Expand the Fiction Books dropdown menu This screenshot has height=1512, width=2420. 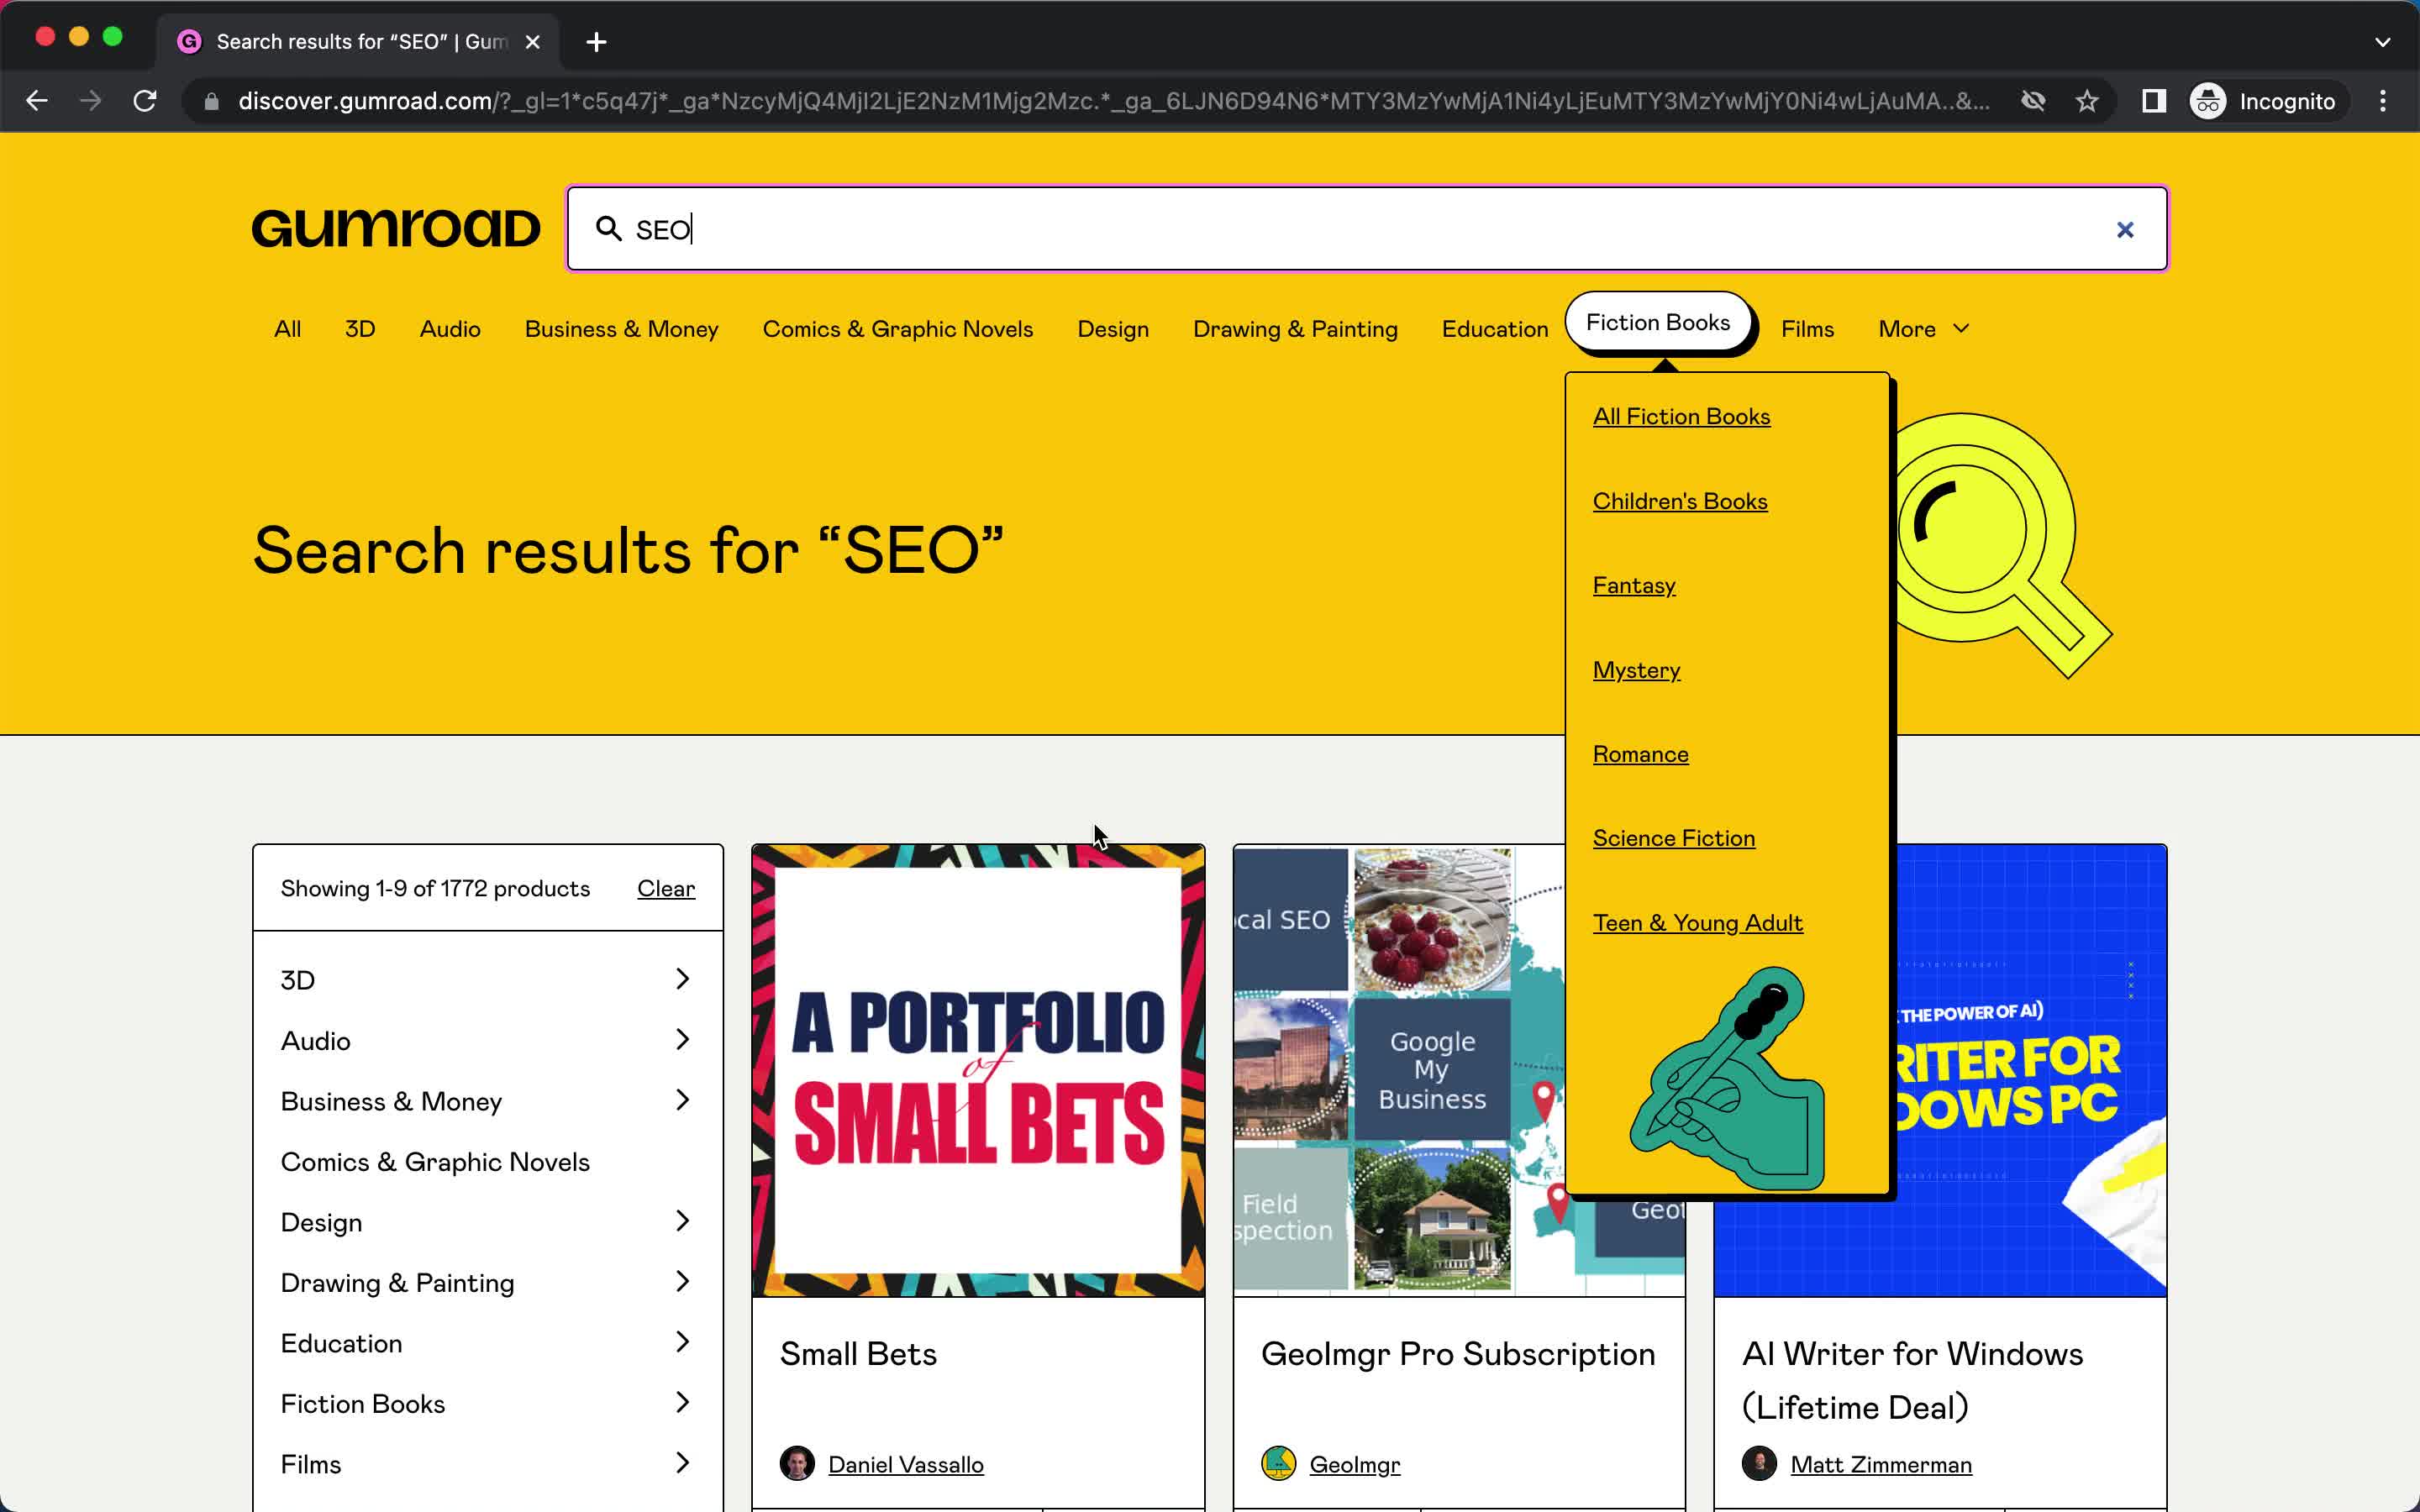point(1657,323)
